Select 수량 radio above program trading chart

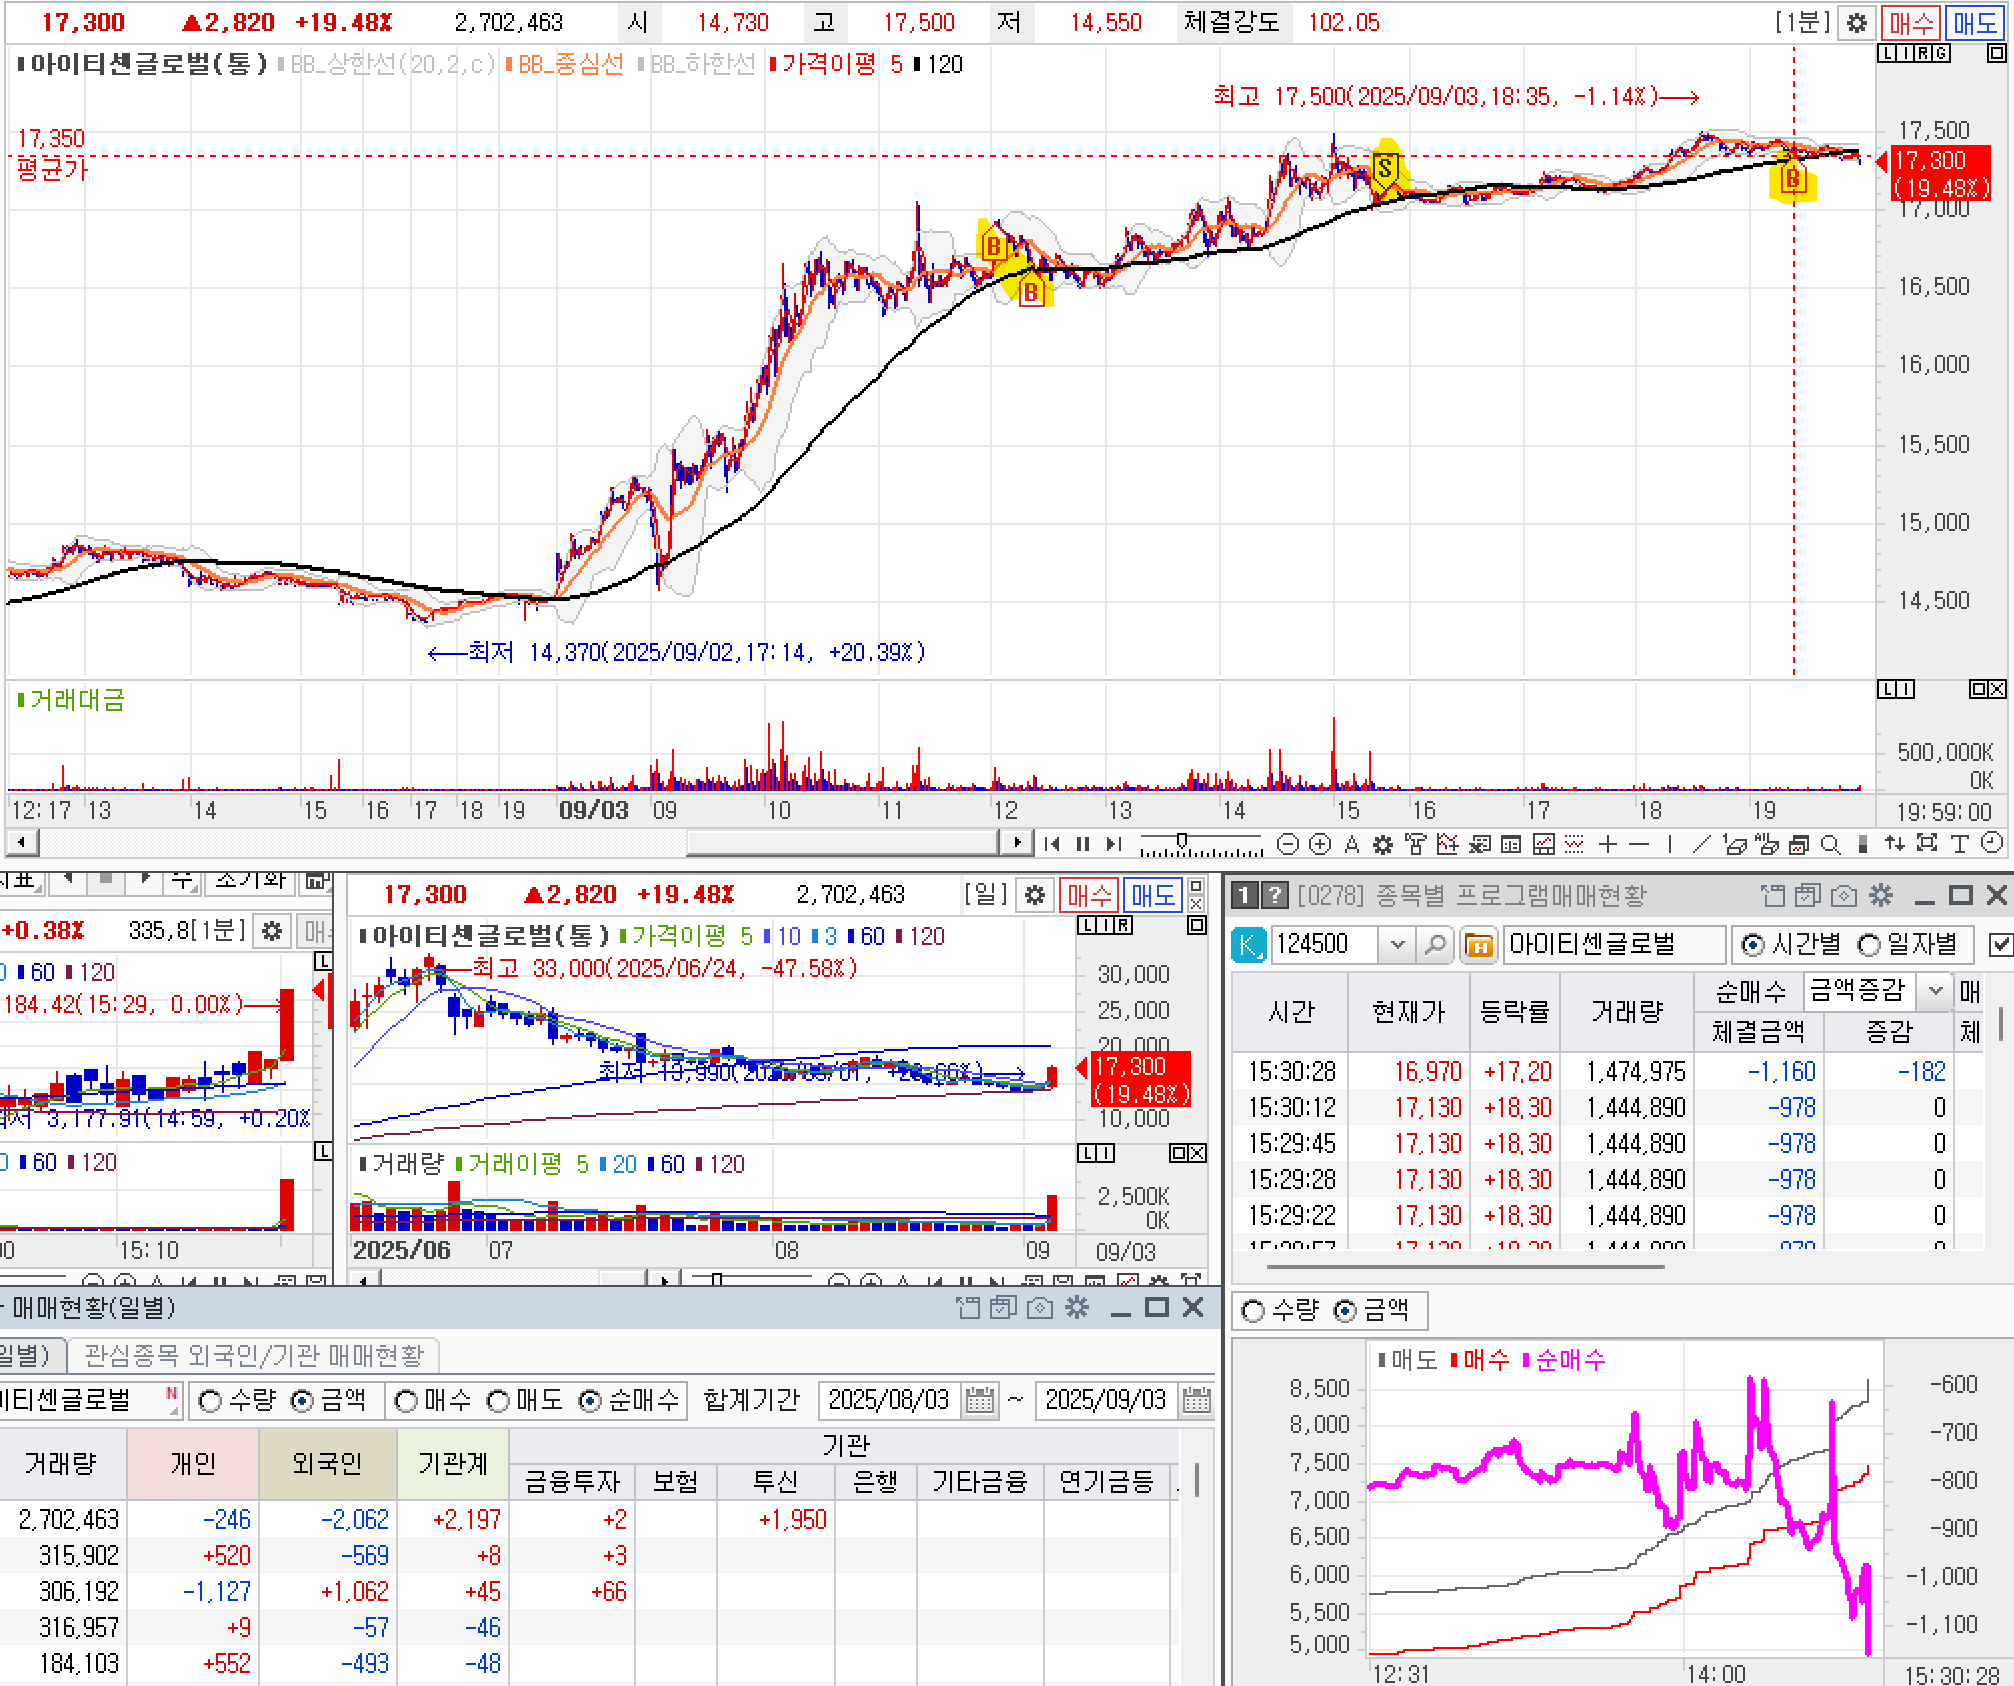click(1253, 1310)
